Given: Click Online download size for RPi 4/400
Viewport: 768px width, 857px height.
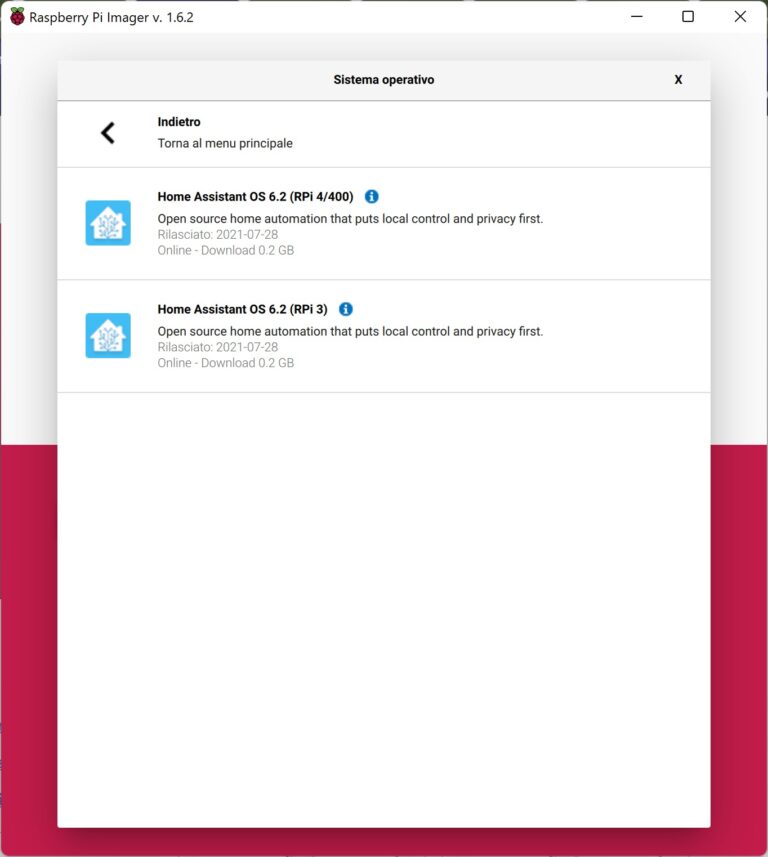Looking at the screenshot, I should (x=226, y=250).
